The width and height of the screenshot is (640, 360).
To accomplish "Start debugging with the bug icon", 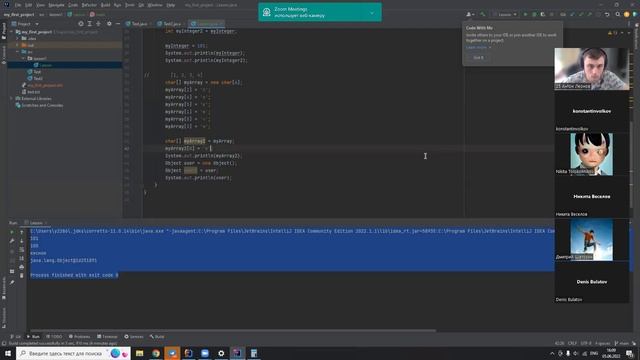I will pos(534,14).
